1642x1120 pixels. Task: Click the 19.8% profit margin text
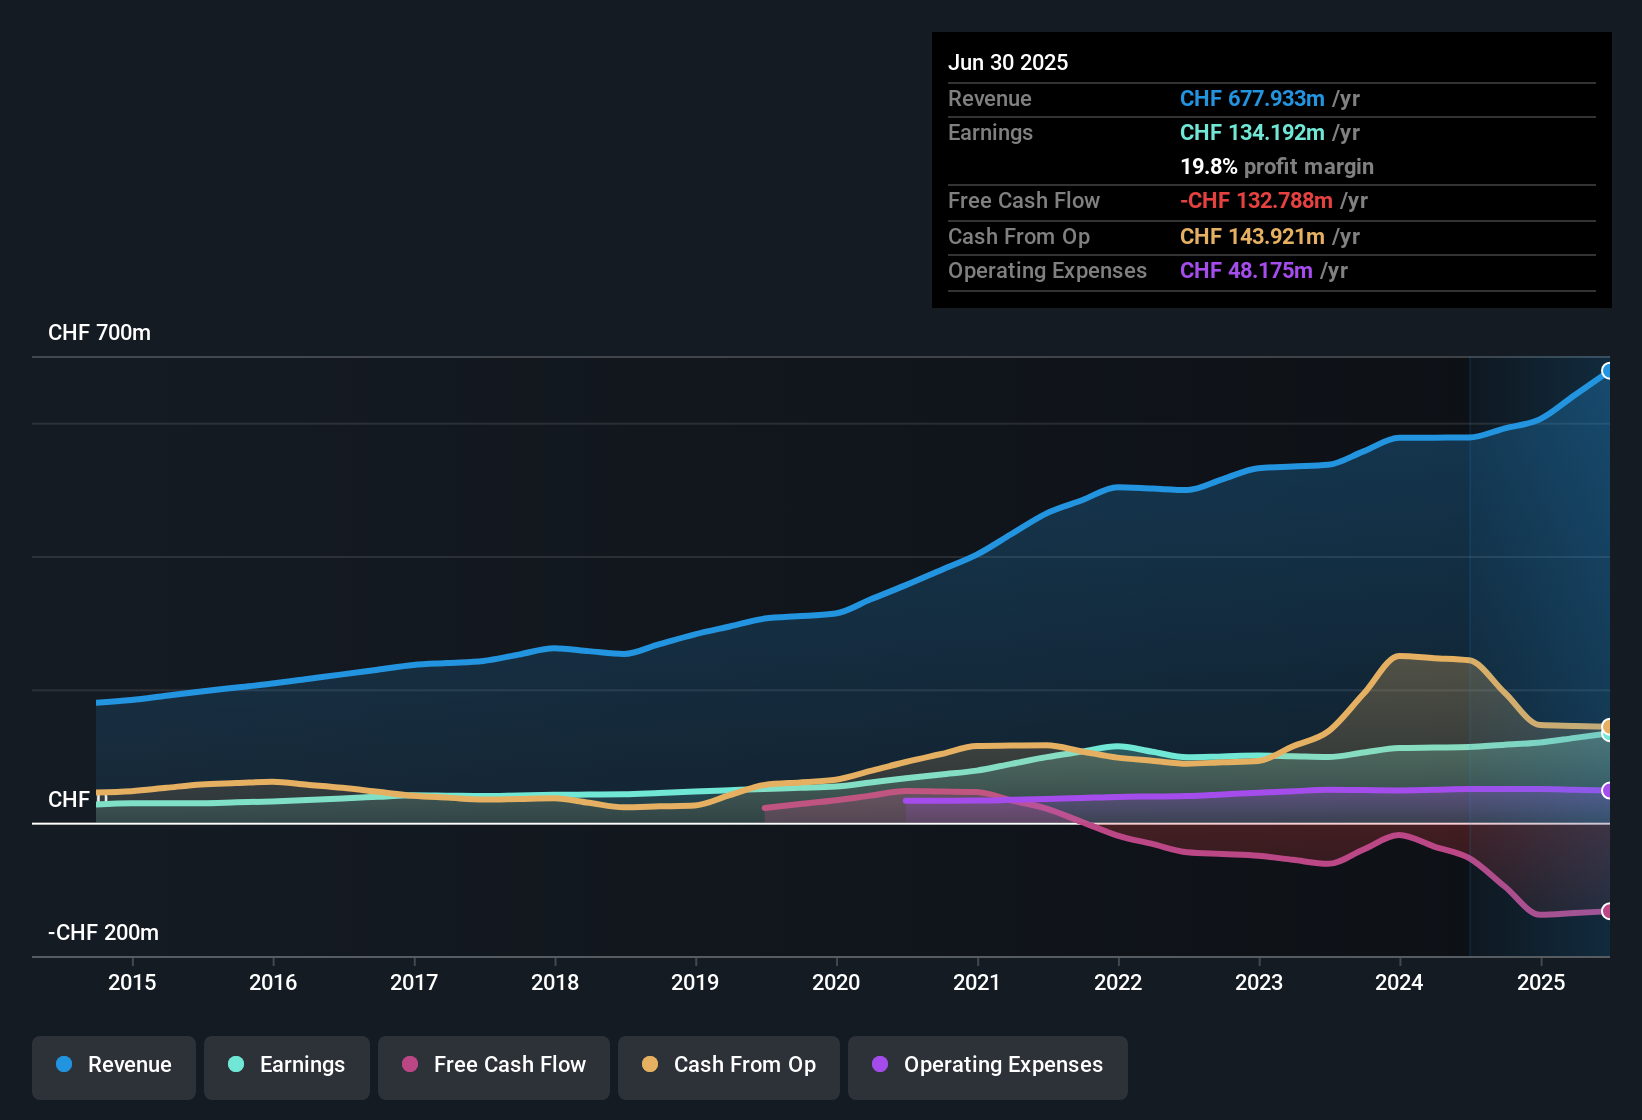click(x=1277, y=167)
